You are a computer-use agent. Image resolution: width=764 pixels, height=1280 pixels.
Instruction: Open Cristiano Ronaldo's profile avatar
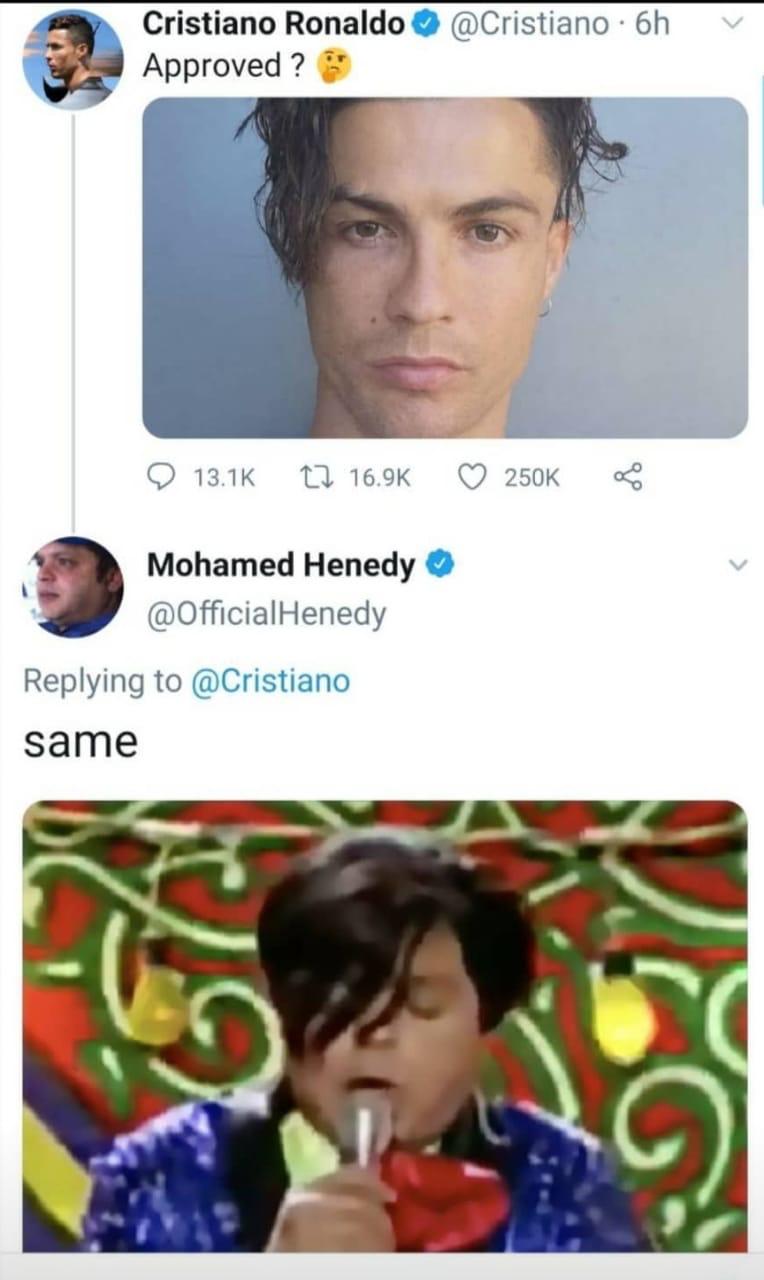coord(73,59)
